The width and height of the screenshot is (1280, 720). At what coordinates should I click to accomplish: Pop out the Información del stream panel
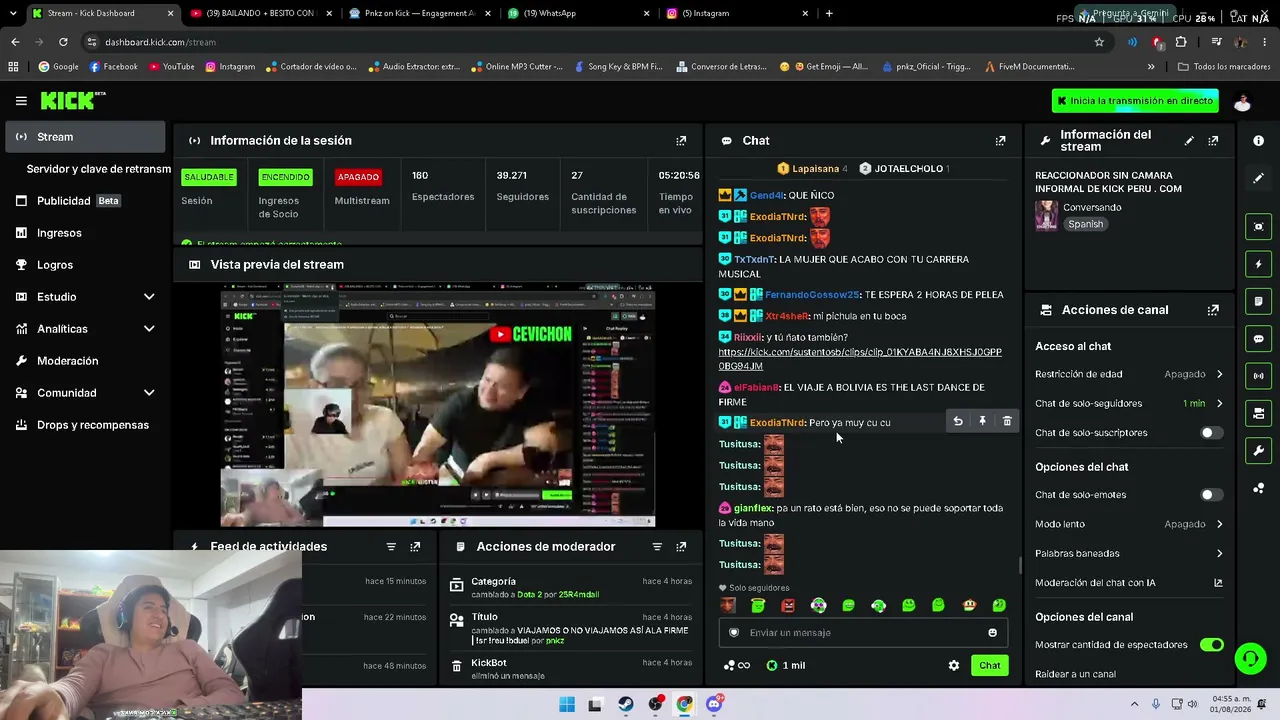pos(1213,141)
